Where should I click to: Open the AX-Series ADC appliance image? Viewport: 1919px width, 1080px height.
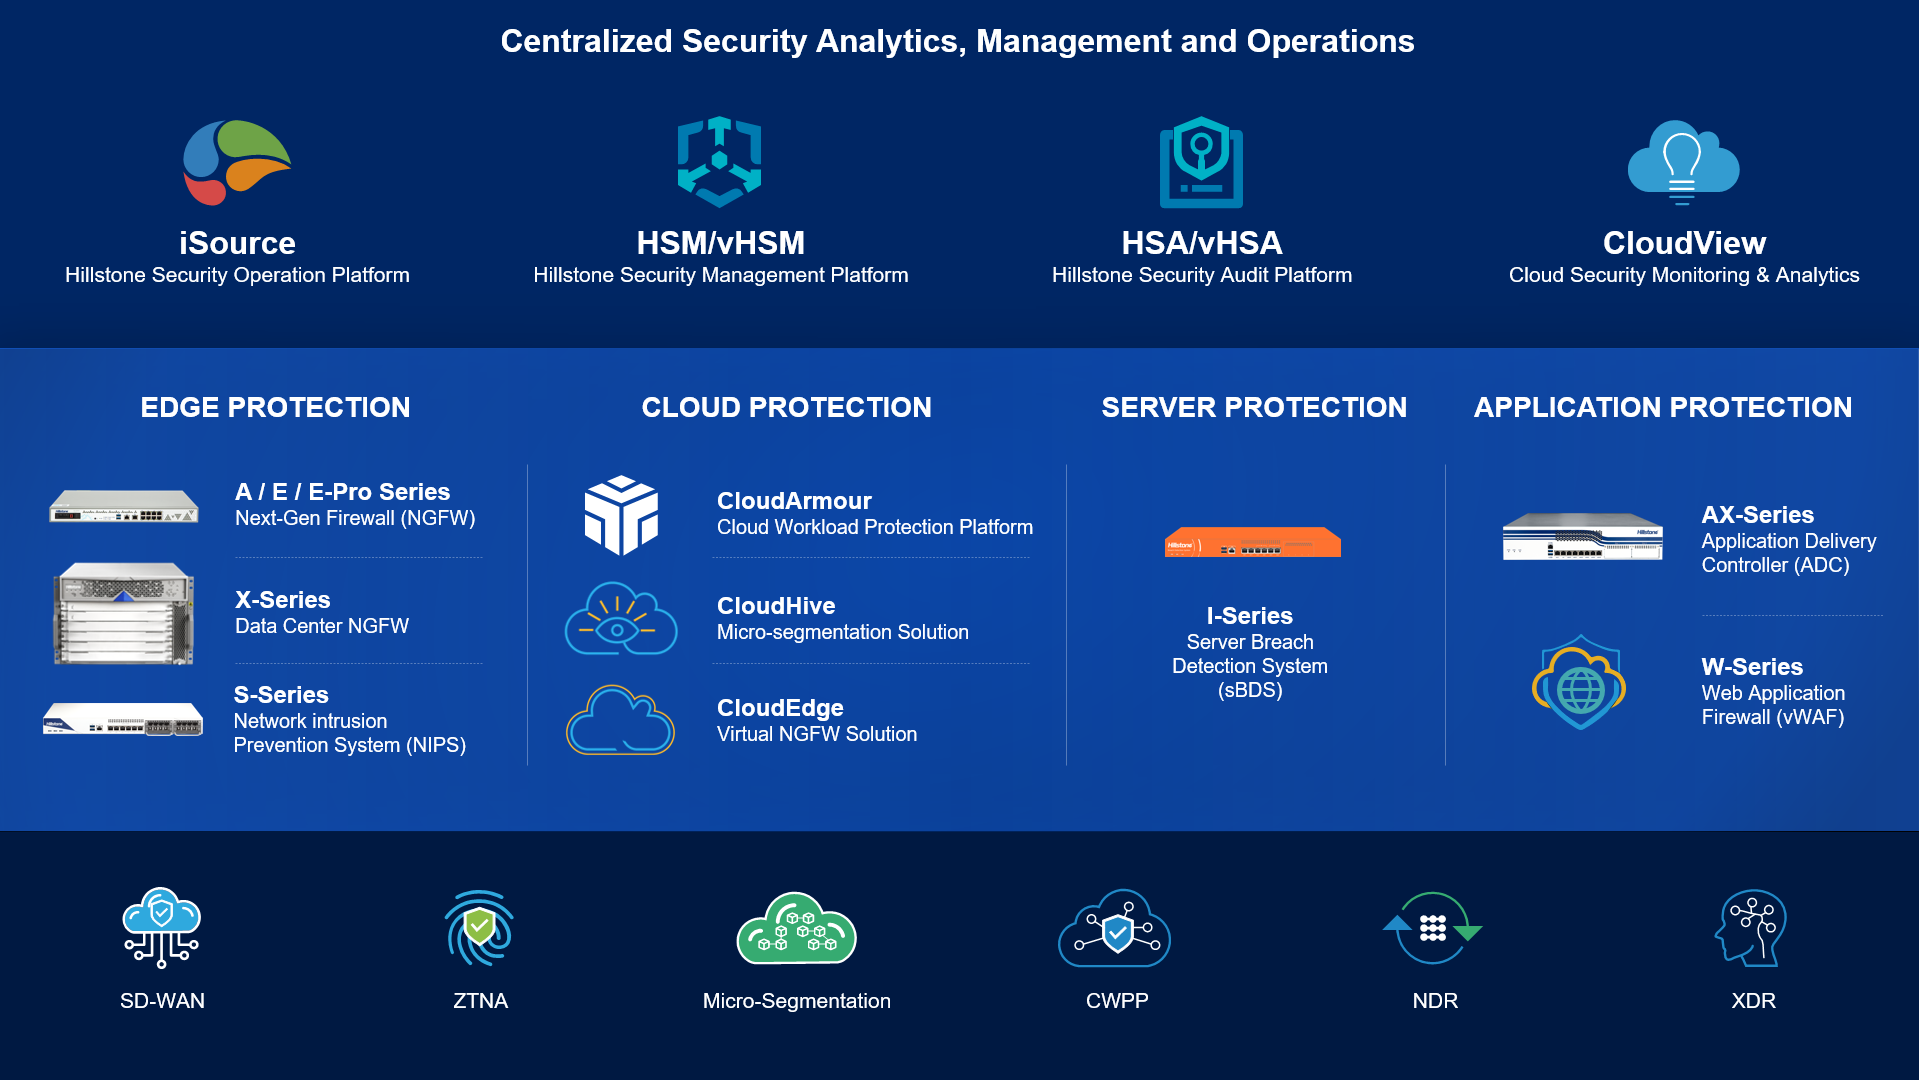1582,536
